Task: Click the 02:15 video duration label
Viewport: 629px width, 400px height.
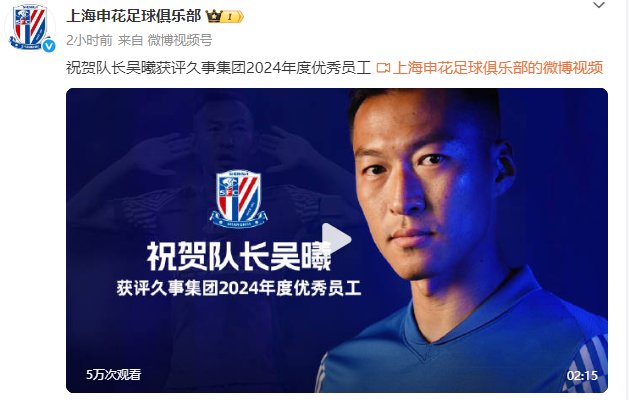Action: pos(582,376)
